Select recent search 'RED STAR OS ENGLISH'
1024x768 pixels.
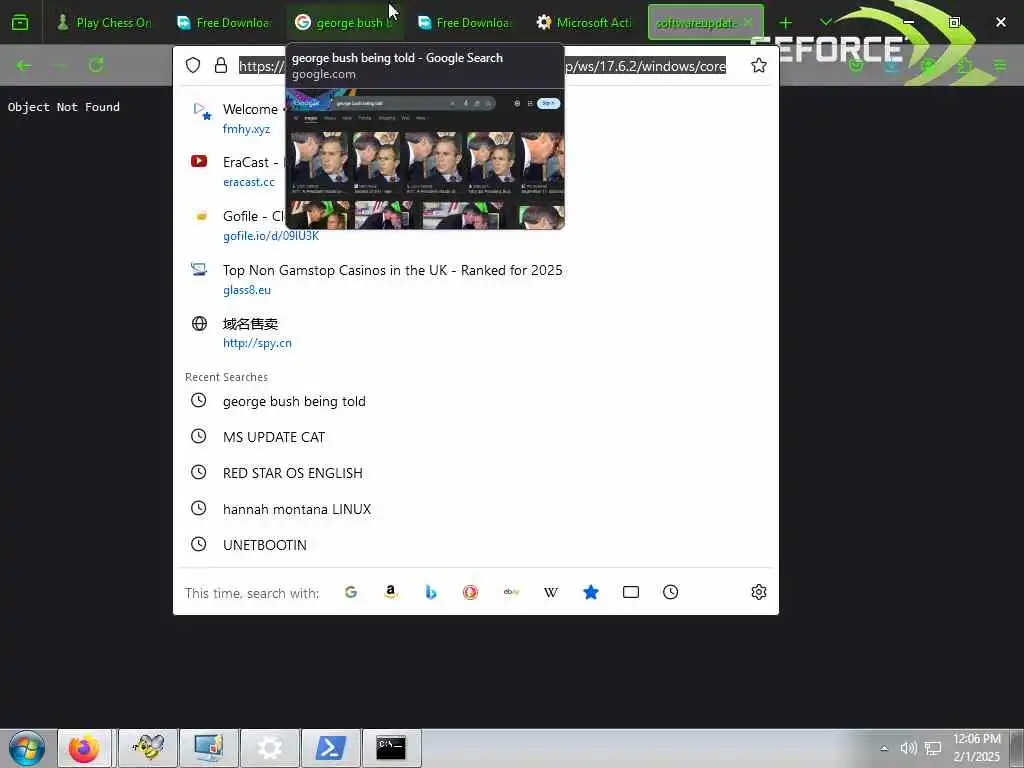click(x=475, y=473)
